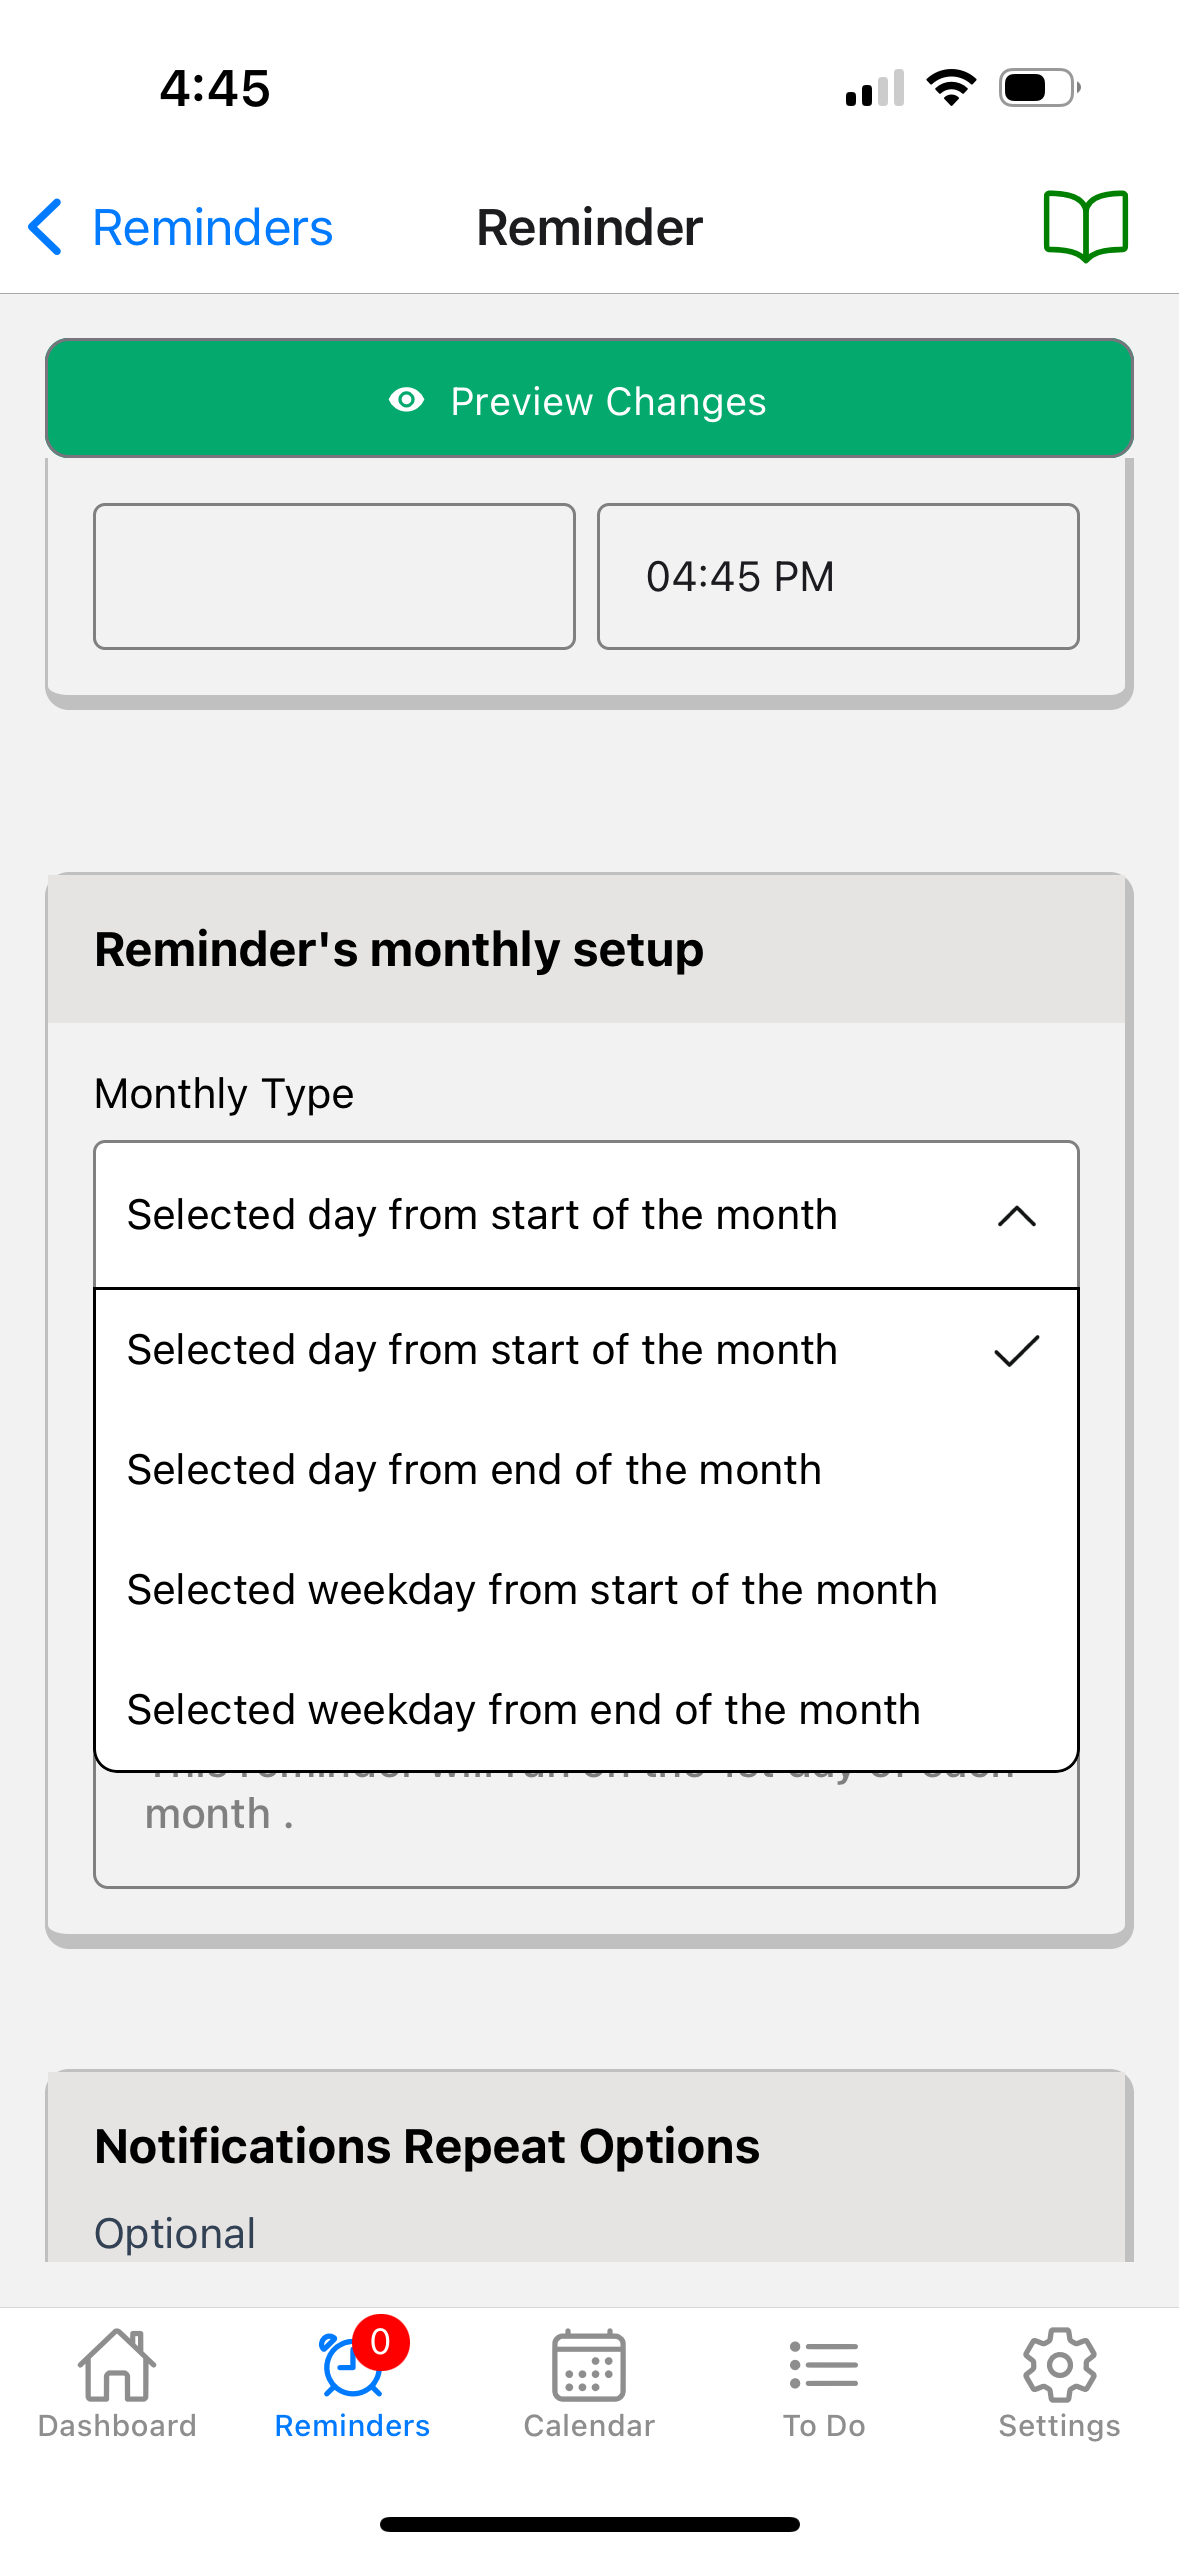Tap the Dashboard house icon
1179x2556 pixels.
(117, 2365)
